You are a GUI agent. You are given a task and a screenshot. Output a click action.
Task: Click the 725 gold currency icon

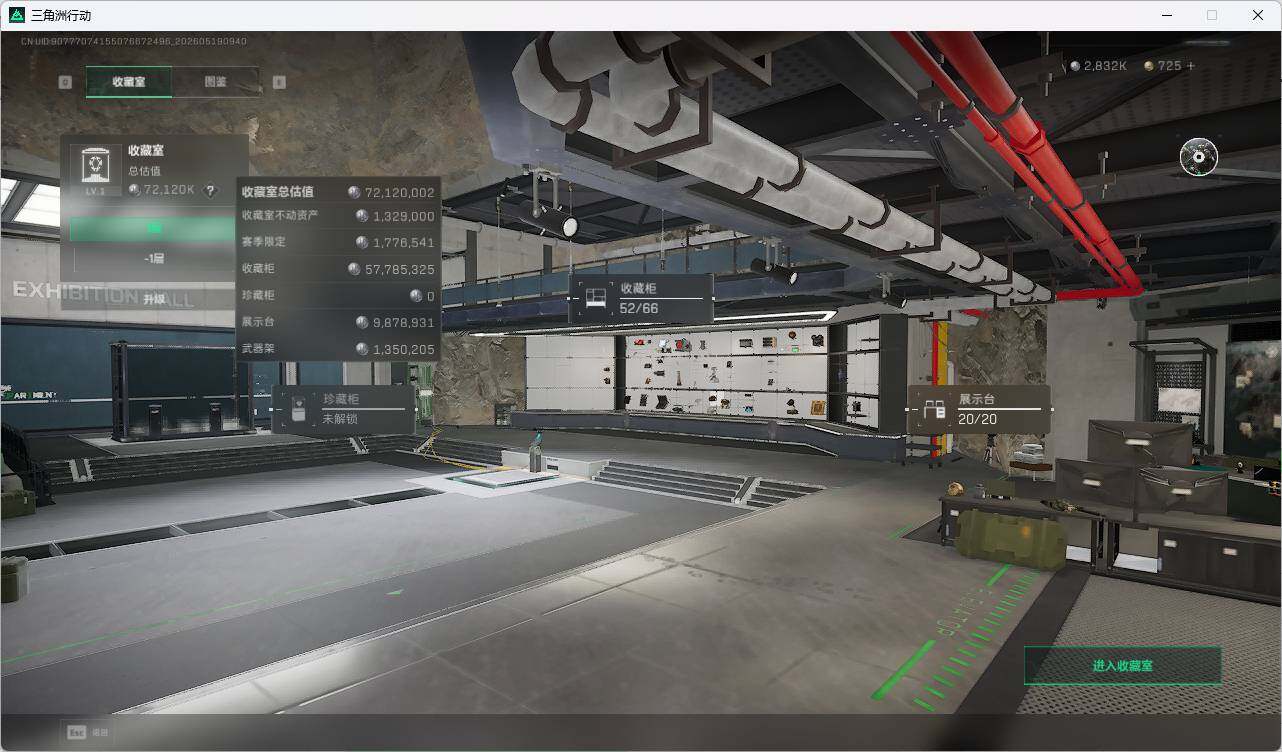coord(1149,66)
